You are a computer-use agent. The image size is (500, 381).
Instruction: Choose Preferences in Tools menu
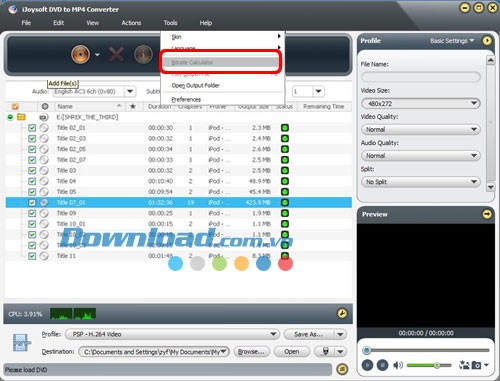(x=186, y=99)
